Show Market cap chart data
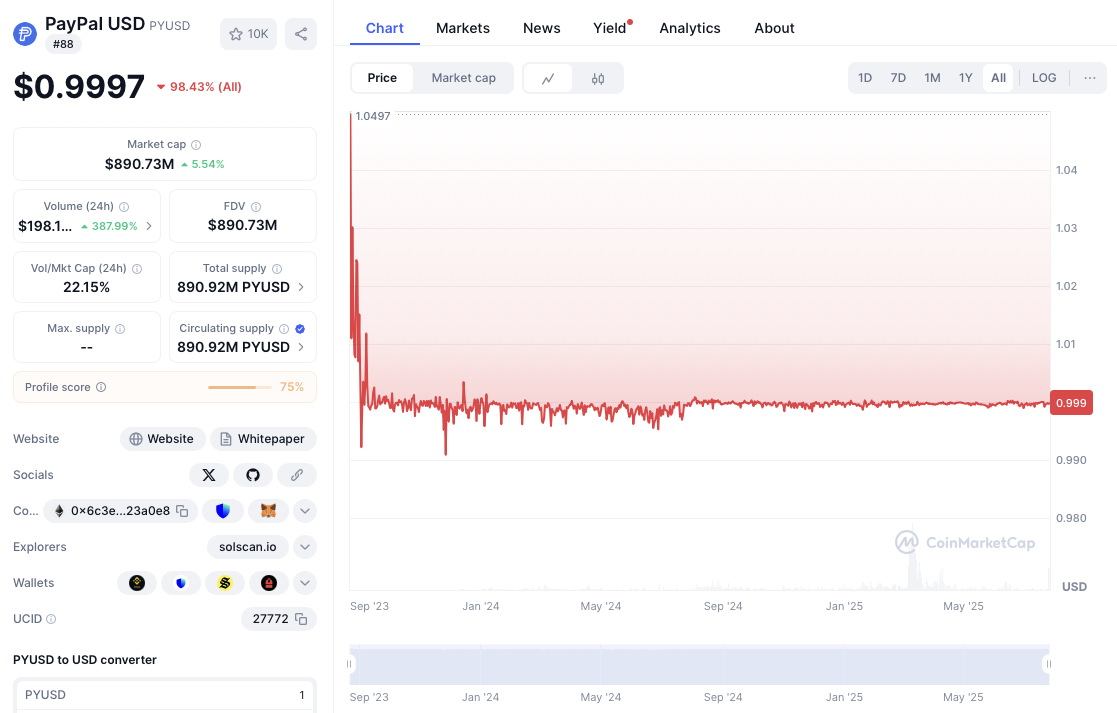Image resolution: width=1117 pixels, height=713 pixels. pyautogui.click(x=464, y=78)
